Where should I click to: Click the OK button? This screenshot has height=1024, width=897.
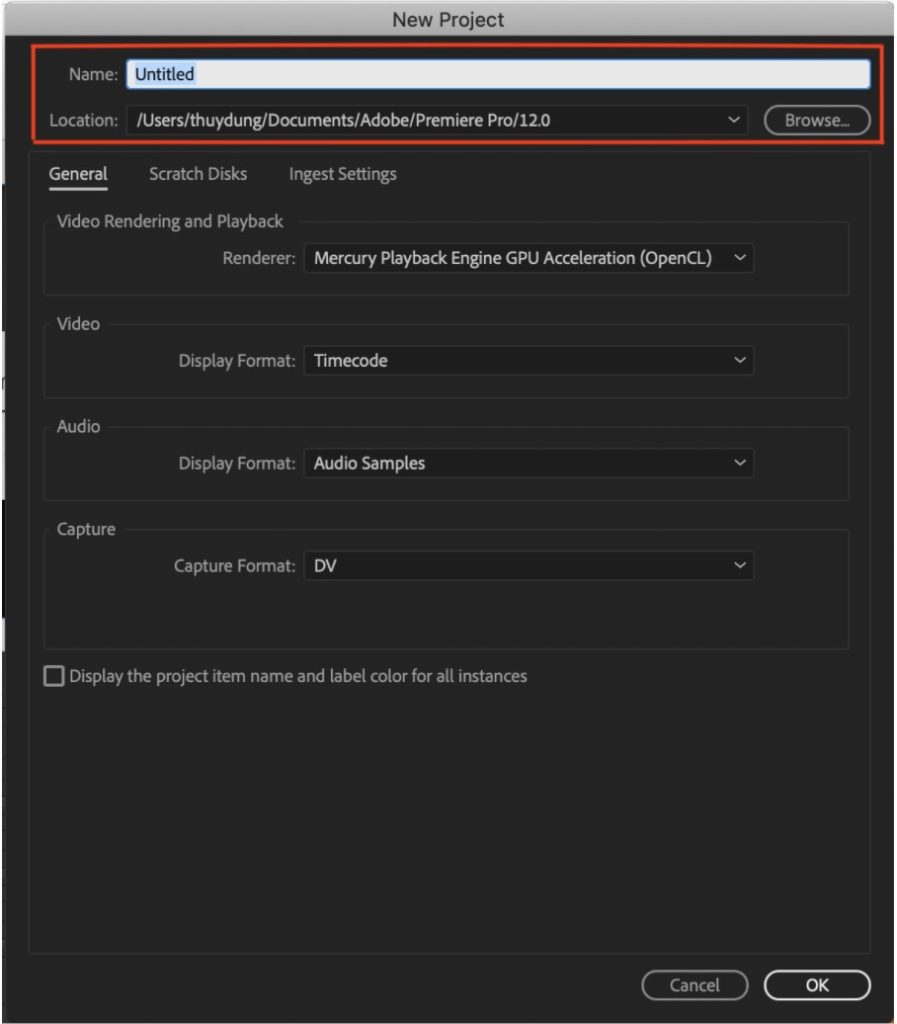pyautogui.click(x=817, y=985)
